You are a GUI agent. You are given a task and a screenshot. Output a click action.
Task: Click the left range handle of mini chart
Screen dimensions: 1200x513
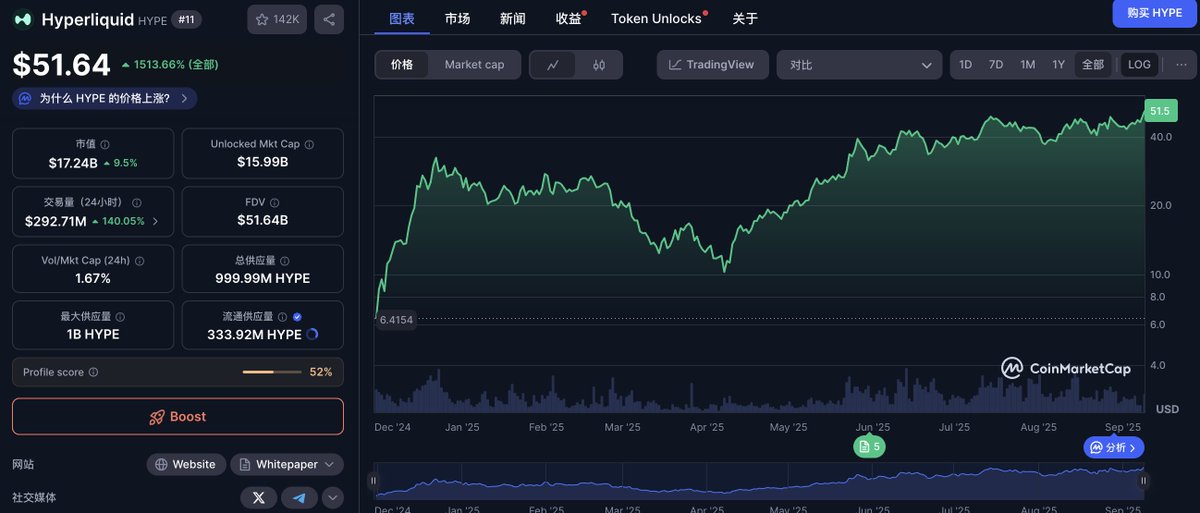pyautogui.click(x=374, y=481)
